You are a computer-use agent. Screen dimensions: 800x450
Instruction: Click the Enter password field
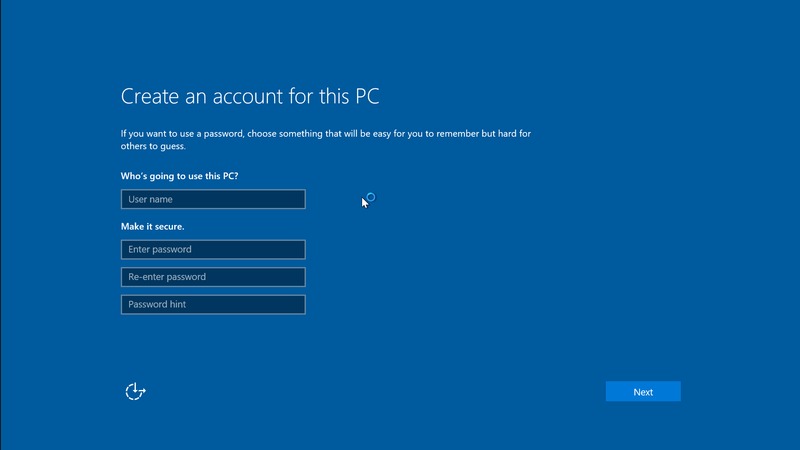213,249
